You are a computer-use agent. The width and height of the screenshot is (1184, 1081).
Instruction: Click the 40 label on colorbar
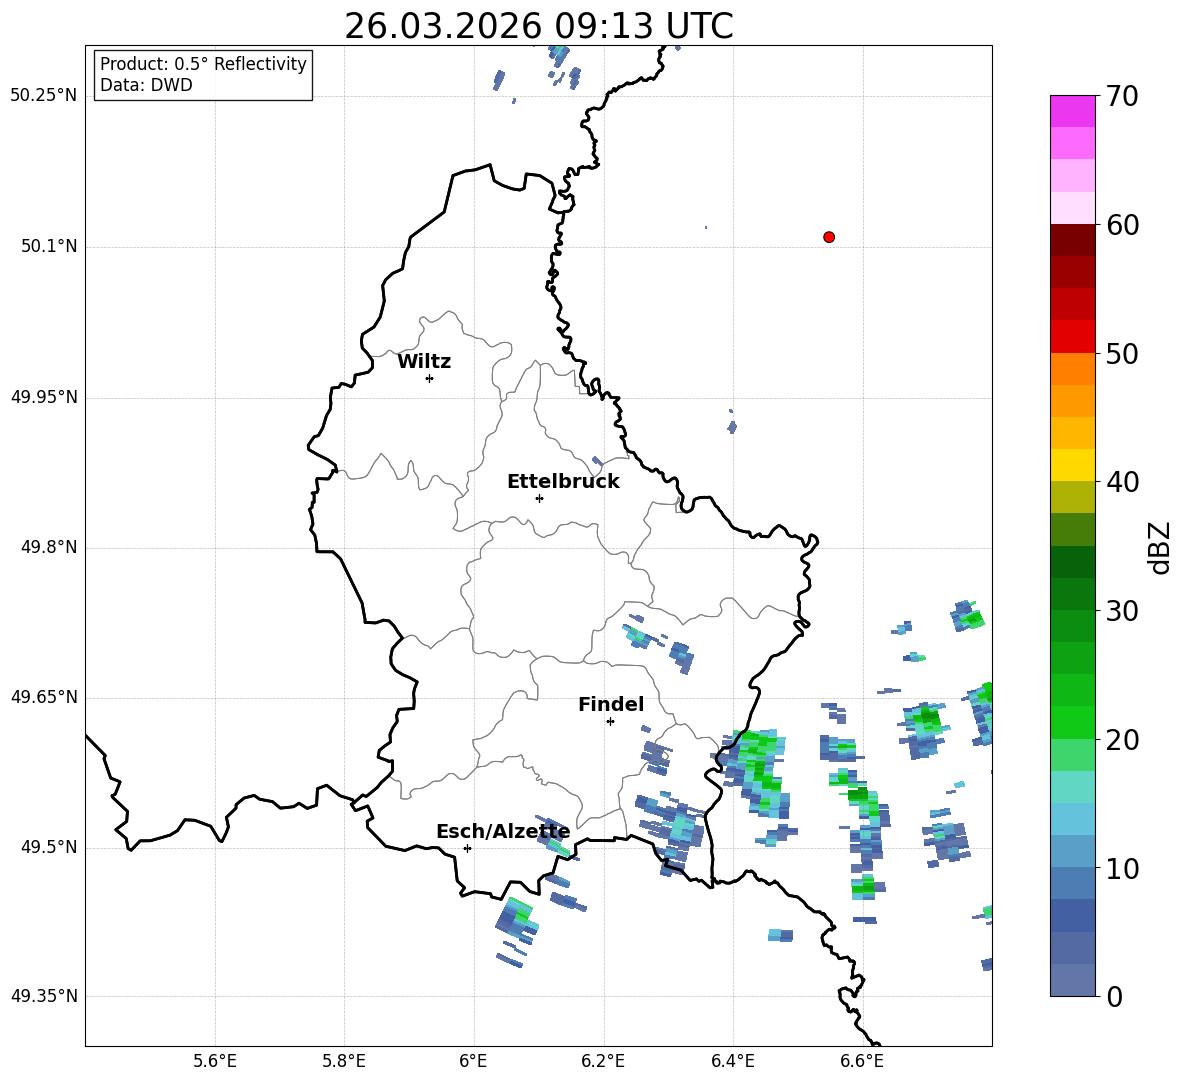(1122, 482)
